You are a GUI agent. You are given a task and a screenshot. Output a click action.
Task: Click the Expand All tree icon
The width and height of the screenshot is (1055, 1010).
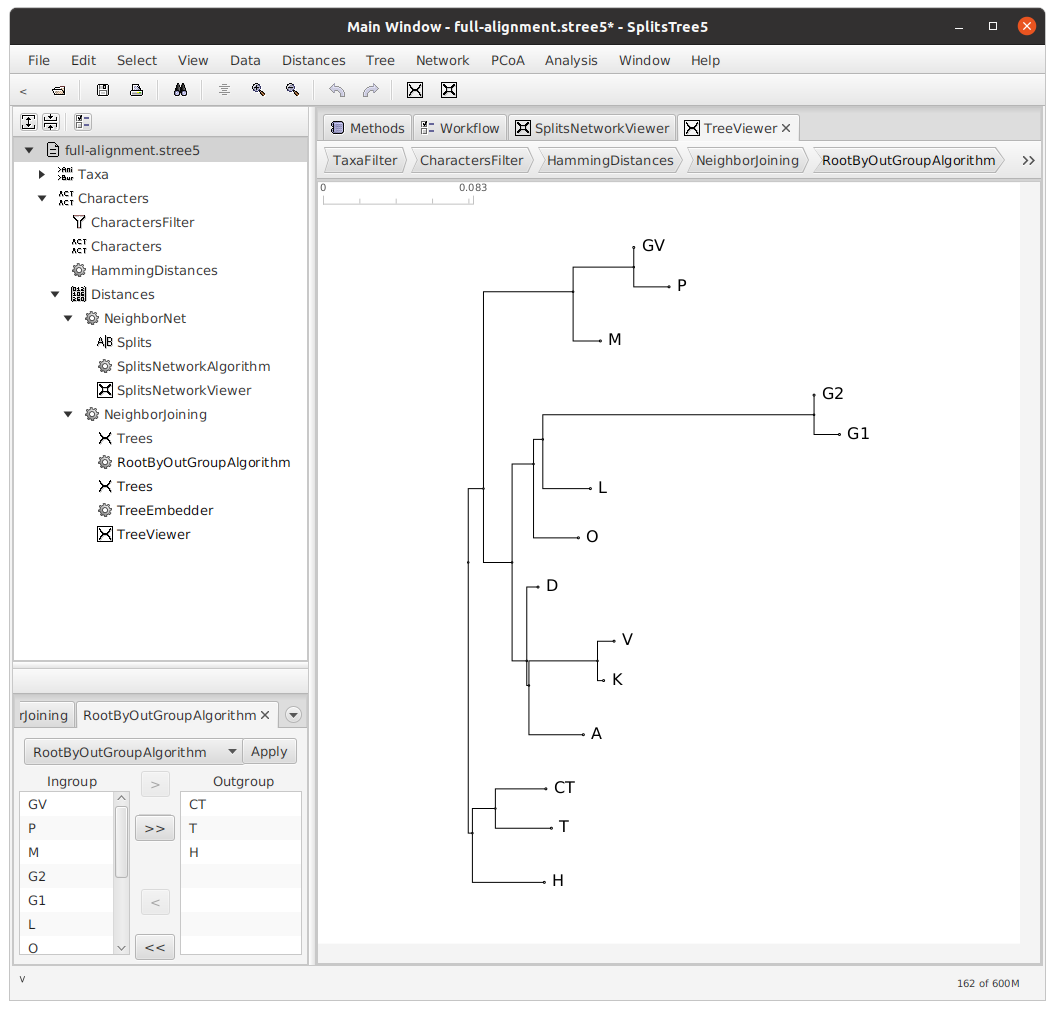click(x=29, y=122)
